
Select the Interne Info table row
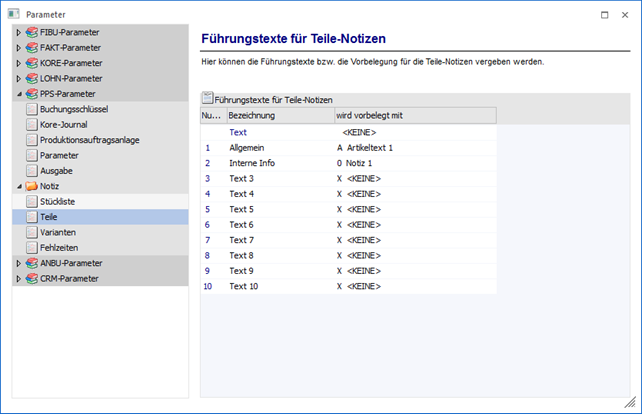point(254,163)
